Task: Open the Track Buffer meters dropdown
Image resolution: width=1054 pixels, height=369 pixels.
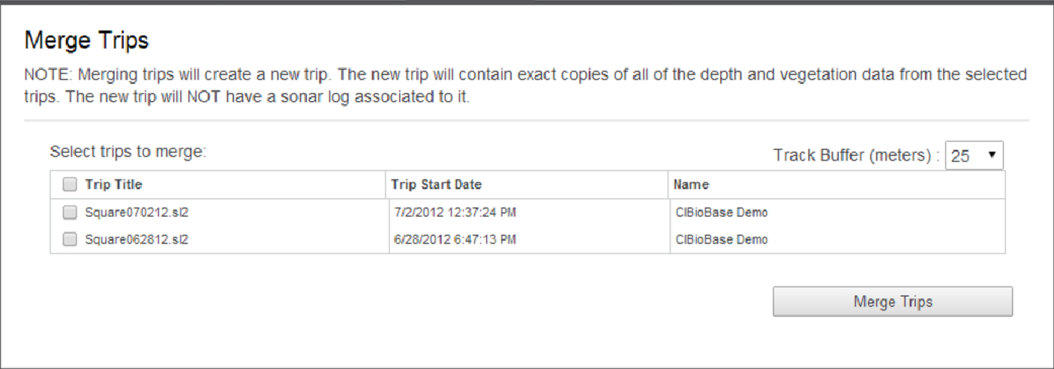Action: pyautogui.click(x=974, y=155)
